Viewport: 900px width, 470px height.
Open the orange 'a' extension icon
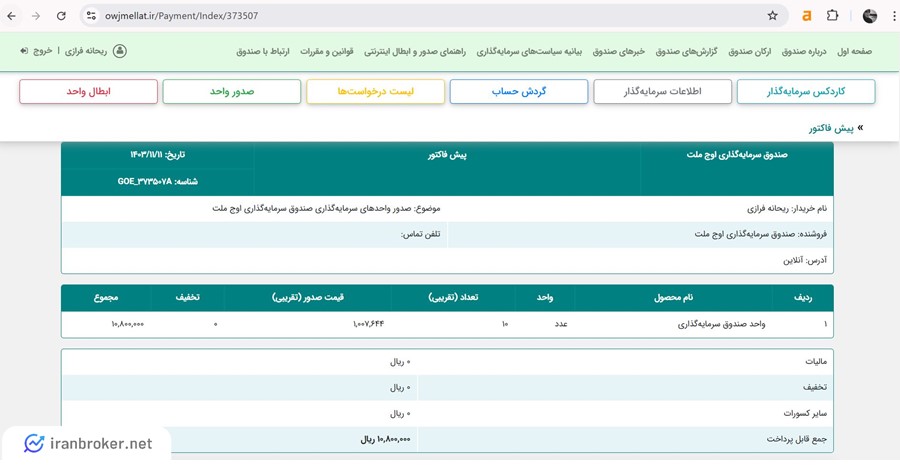[x=806, y=16]
